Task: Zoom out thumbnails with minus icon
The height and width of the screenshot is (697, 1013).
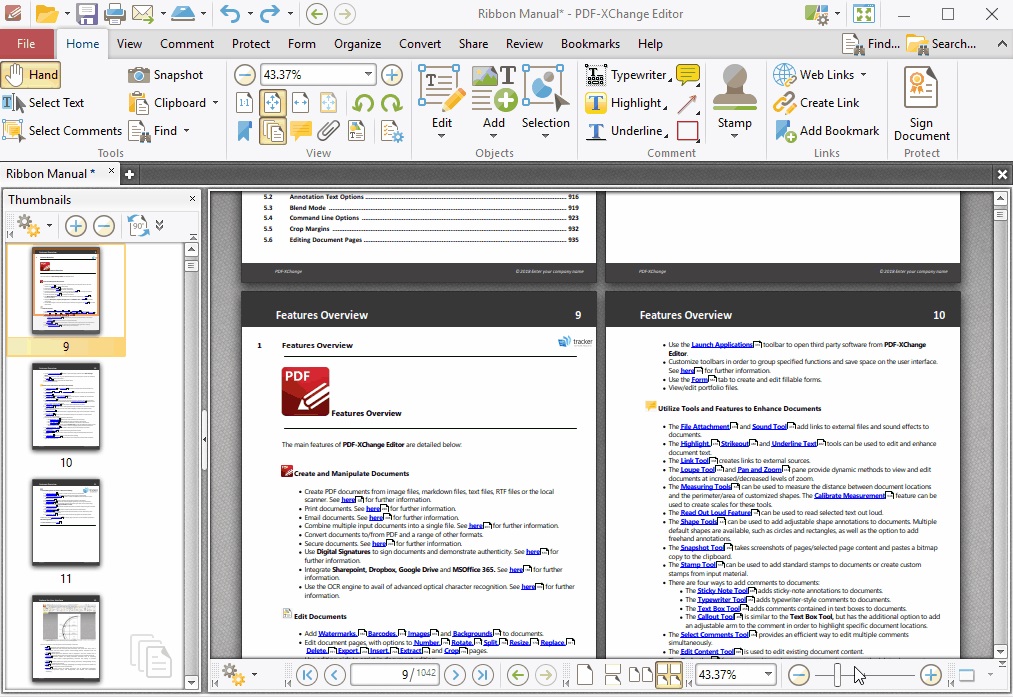Action: 104,225
